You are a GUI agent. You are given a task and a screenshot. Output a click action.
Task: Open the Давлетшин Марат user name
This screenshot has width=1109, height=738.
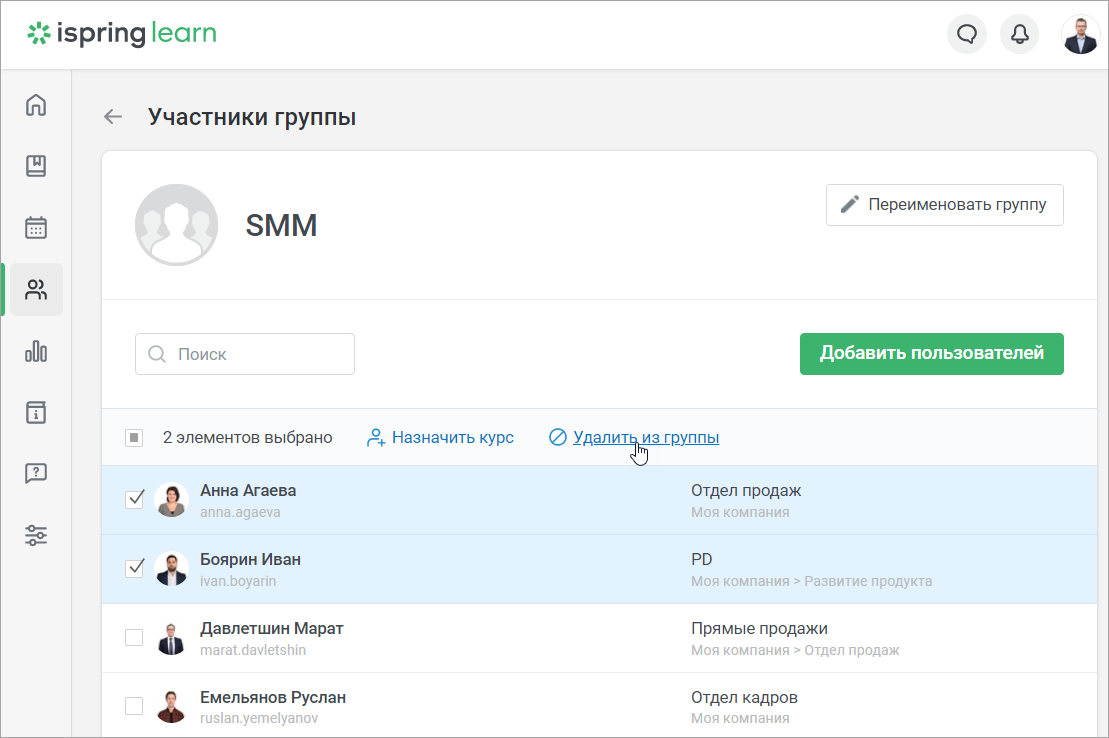272,628
